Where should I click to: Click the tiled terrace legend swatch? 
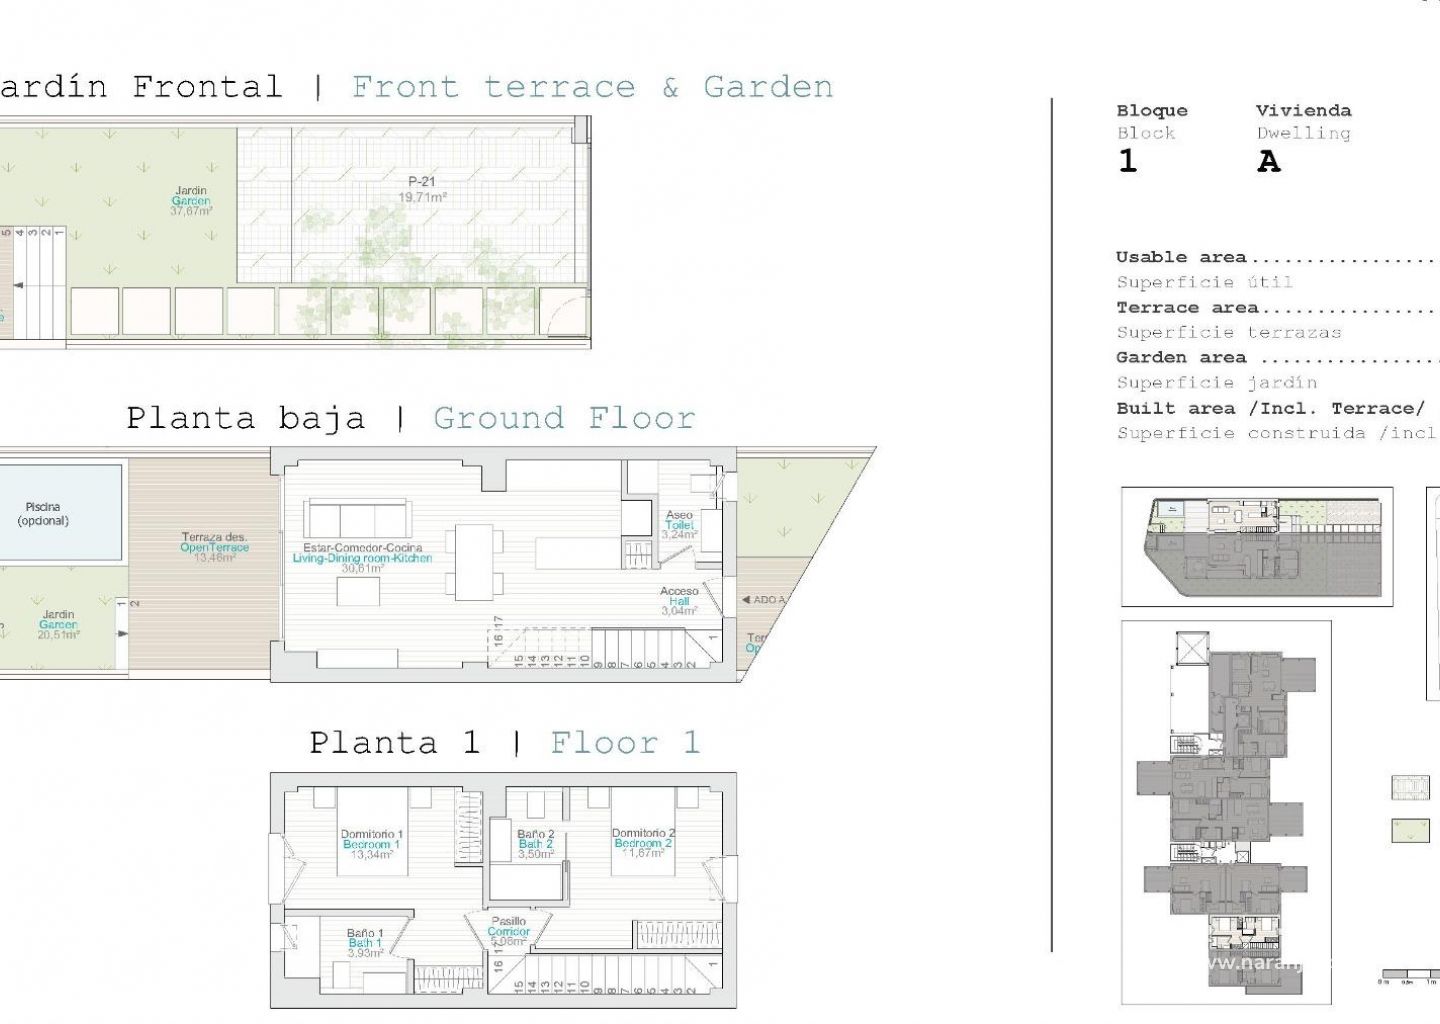[1410, 787]
